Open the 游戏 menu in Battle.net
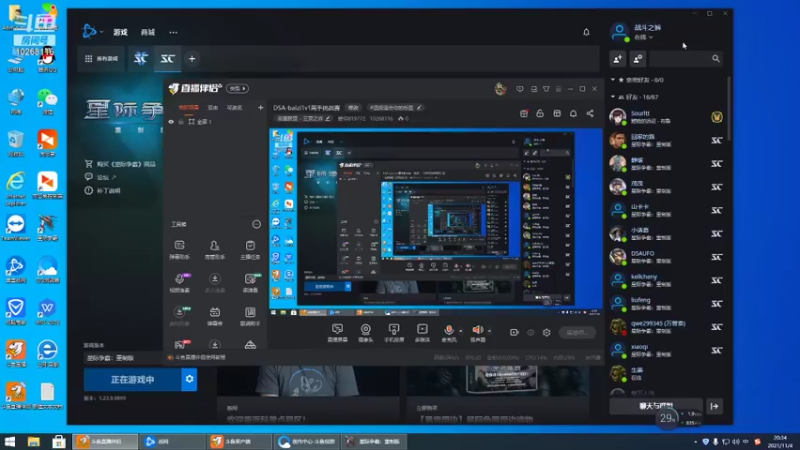This screenshot has height=450, width=800. click(120, 32)
